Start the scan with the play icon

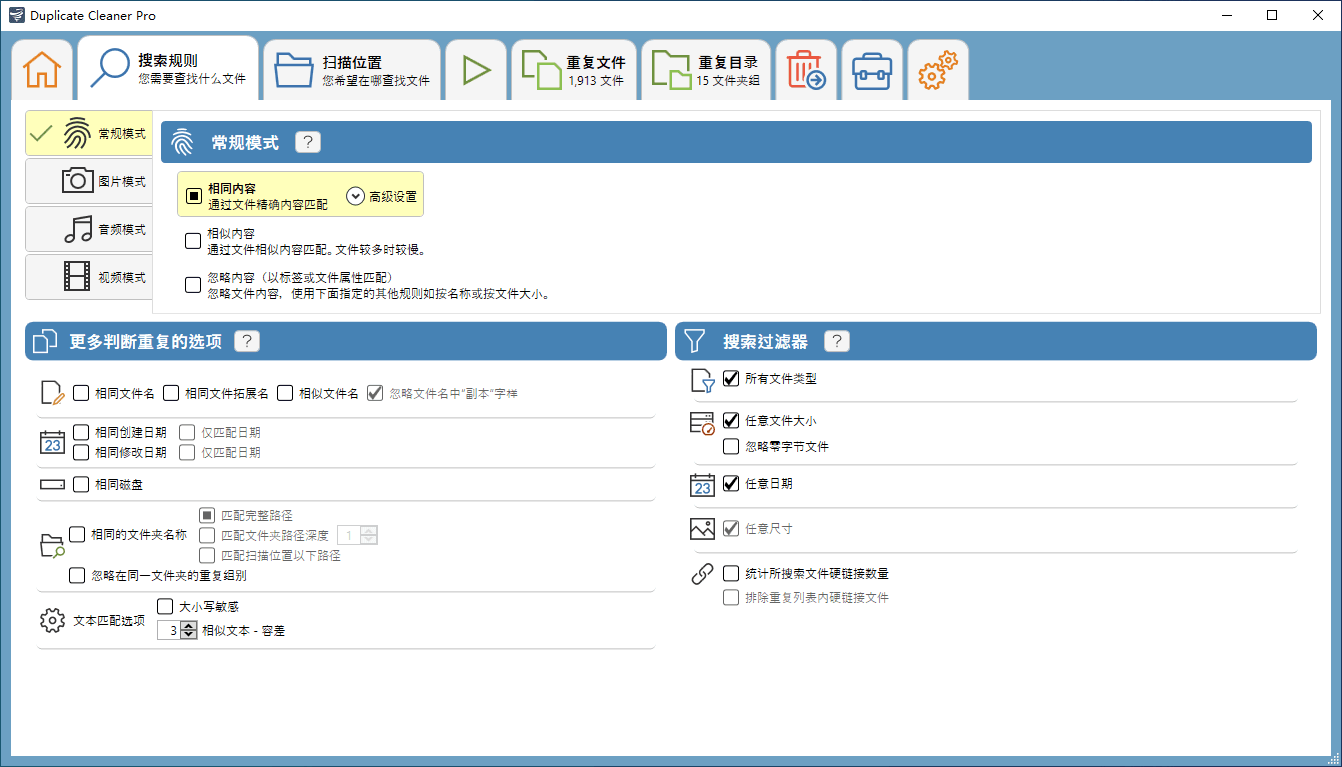point(475,68)
